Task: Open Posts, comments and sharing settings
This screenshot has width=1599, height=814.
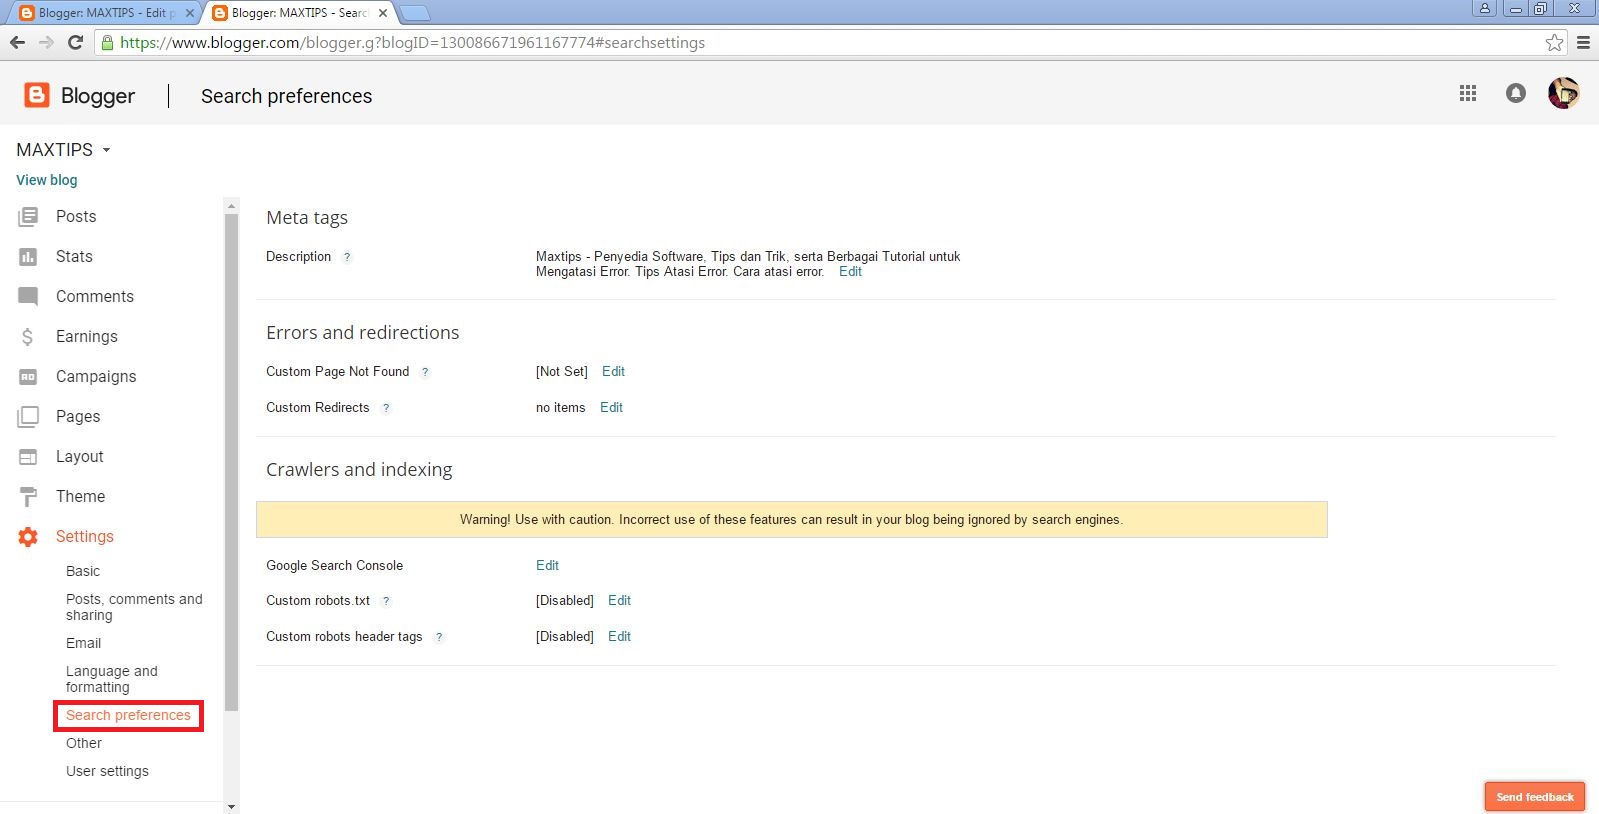Action: click(x=134, y=607)
